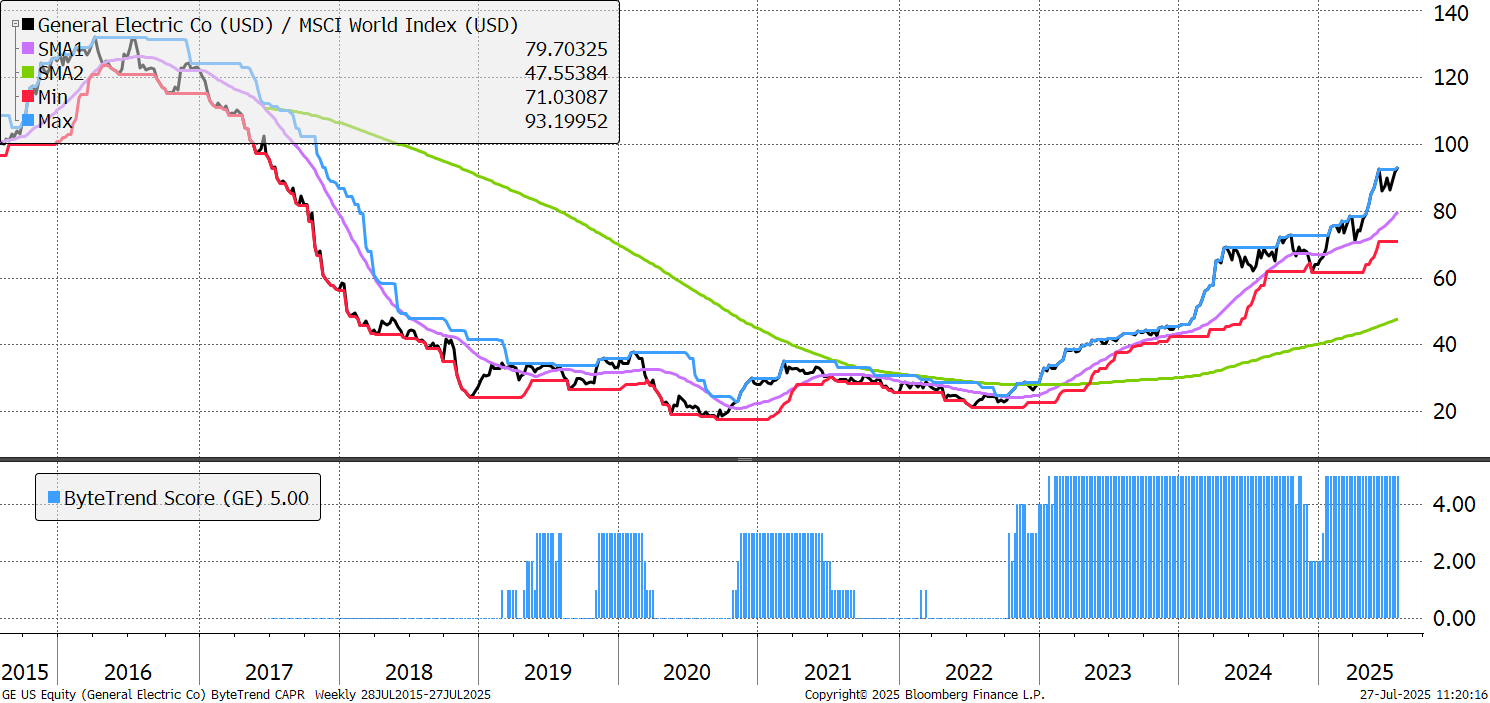Click the 2021 year label
This screenshot has width=1490, height=703.
(x=828, y=671)
